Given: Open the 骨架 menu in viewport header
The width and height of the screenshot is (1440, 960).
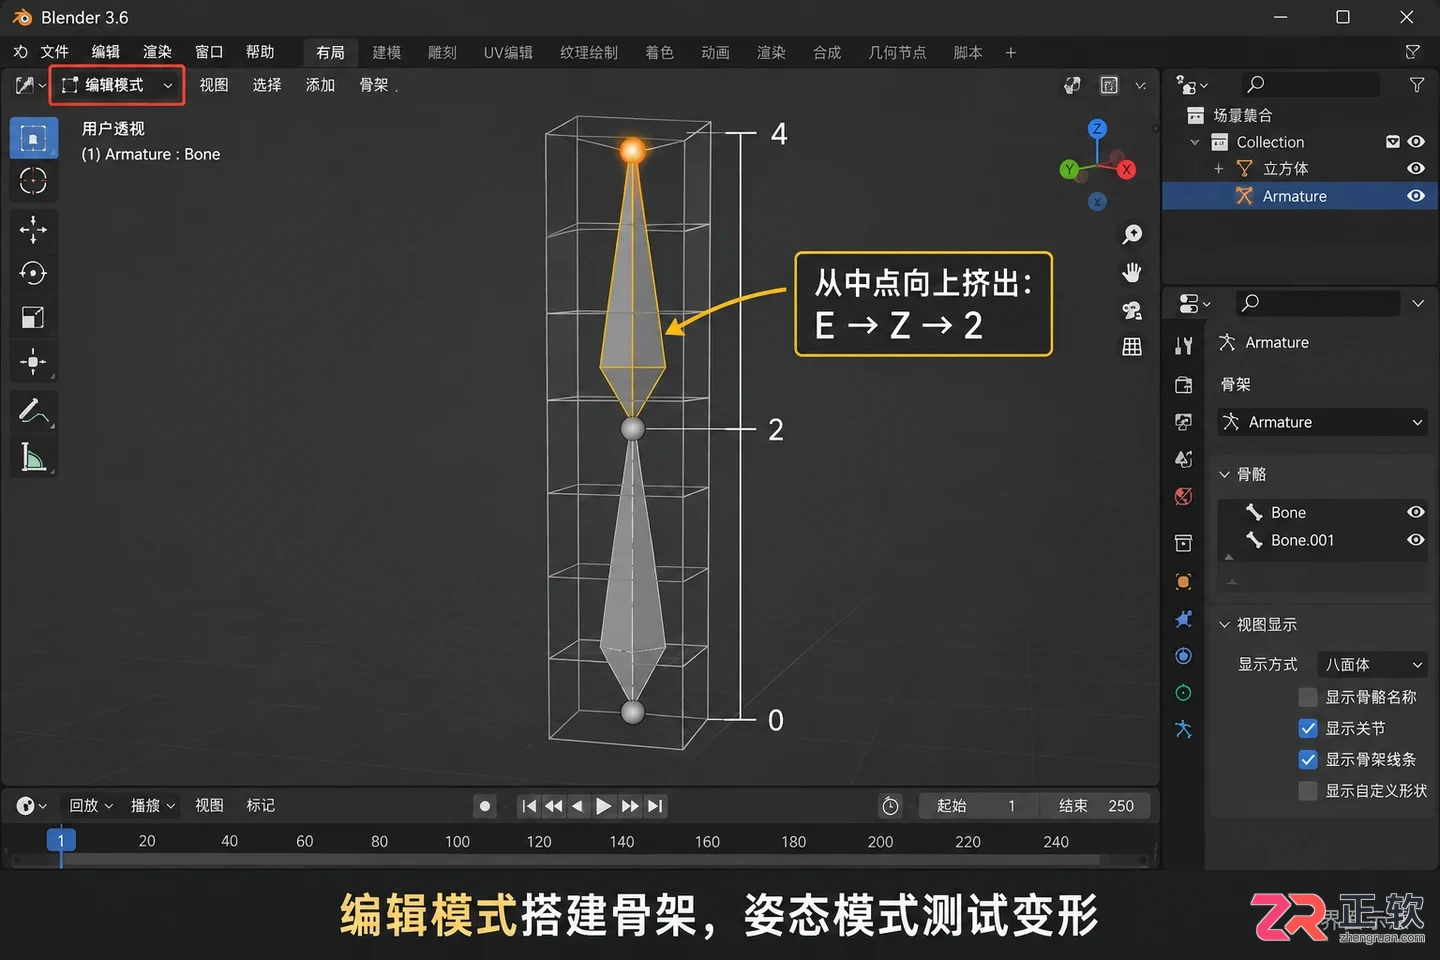Looking at the screenshot, I should pyautogui.click(x=374, y=85).
